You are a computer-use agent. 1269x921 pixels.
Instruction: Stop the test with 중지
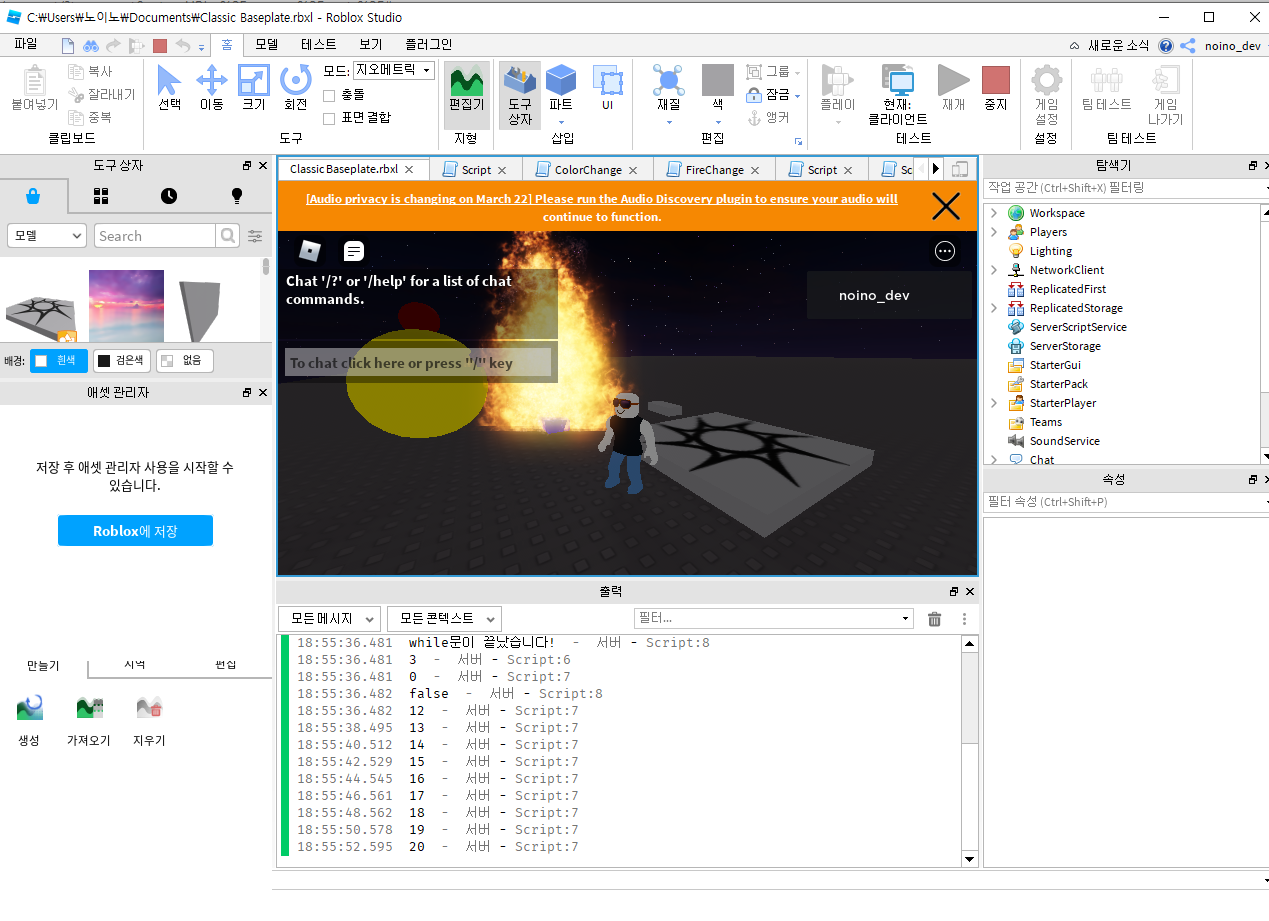coord(995,88)
